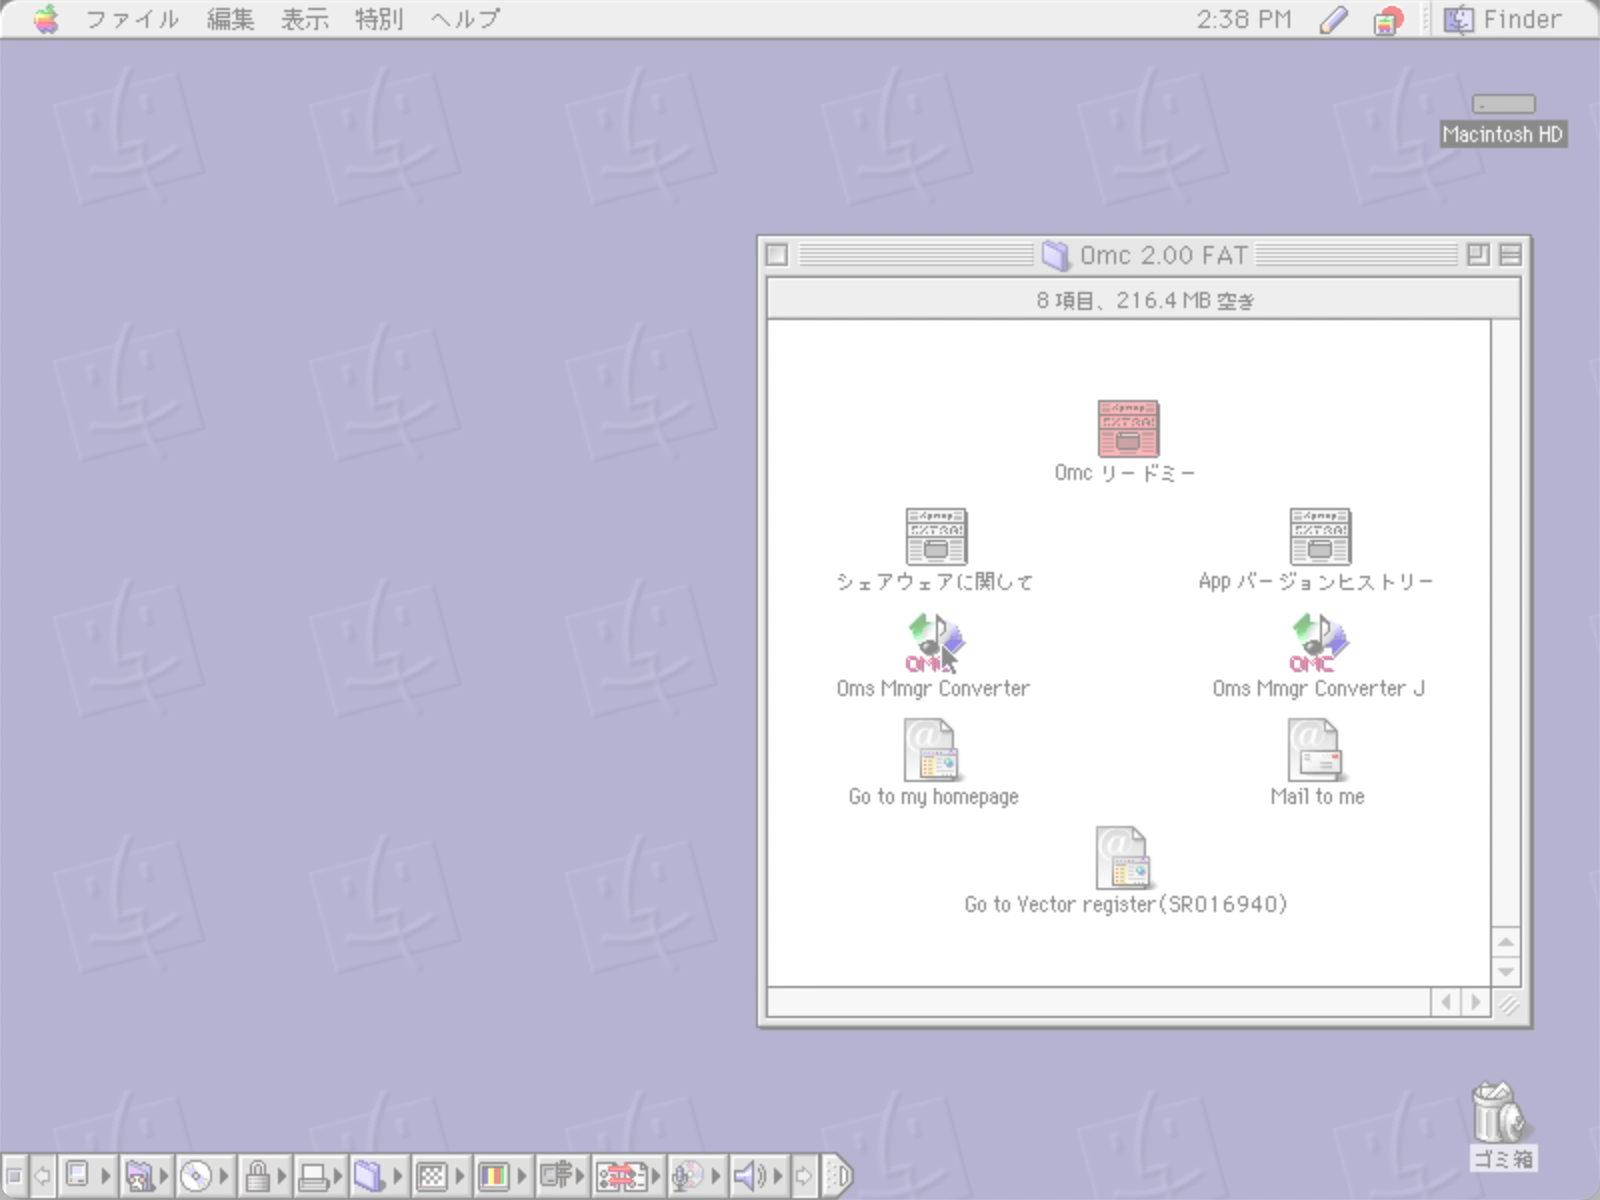This screenshot has height=1200, width=1600.
Task: Click the resize grip of the Omc window
Action: (1508, 1003)
